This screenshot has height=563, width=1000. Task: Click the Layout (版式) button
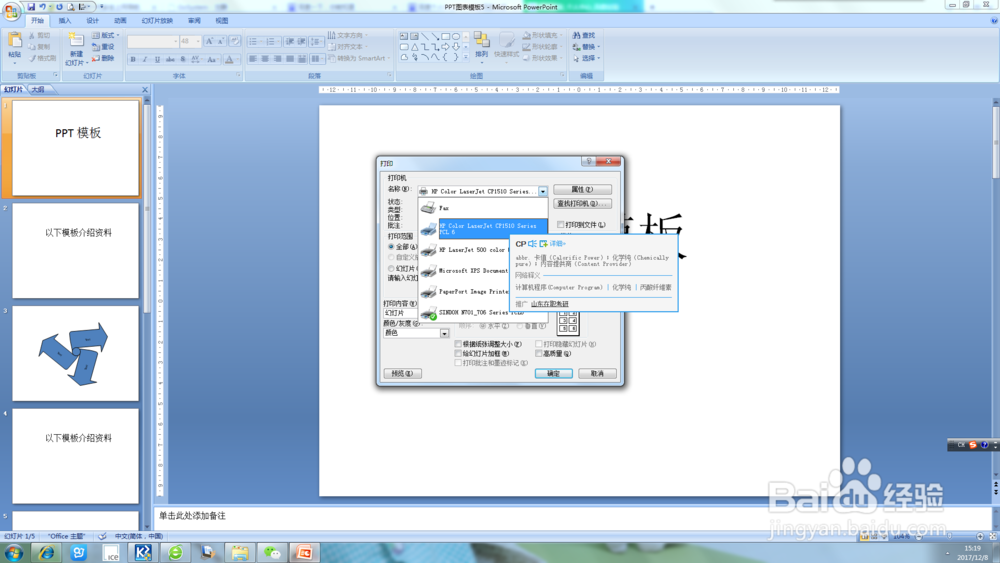click(x=105, y=35)
